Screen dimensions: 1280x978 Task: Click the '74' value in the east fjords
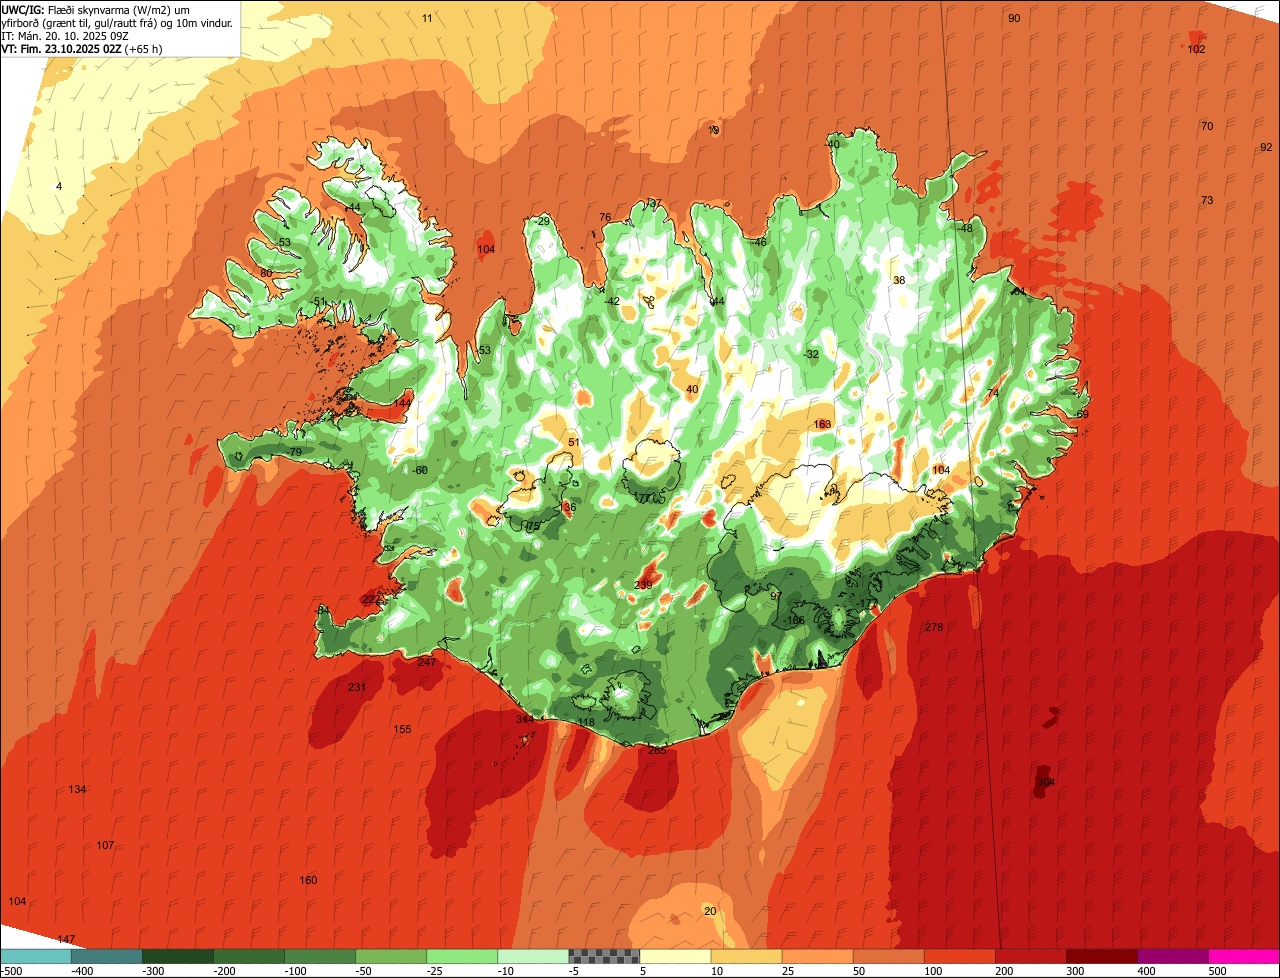(993, 393)
